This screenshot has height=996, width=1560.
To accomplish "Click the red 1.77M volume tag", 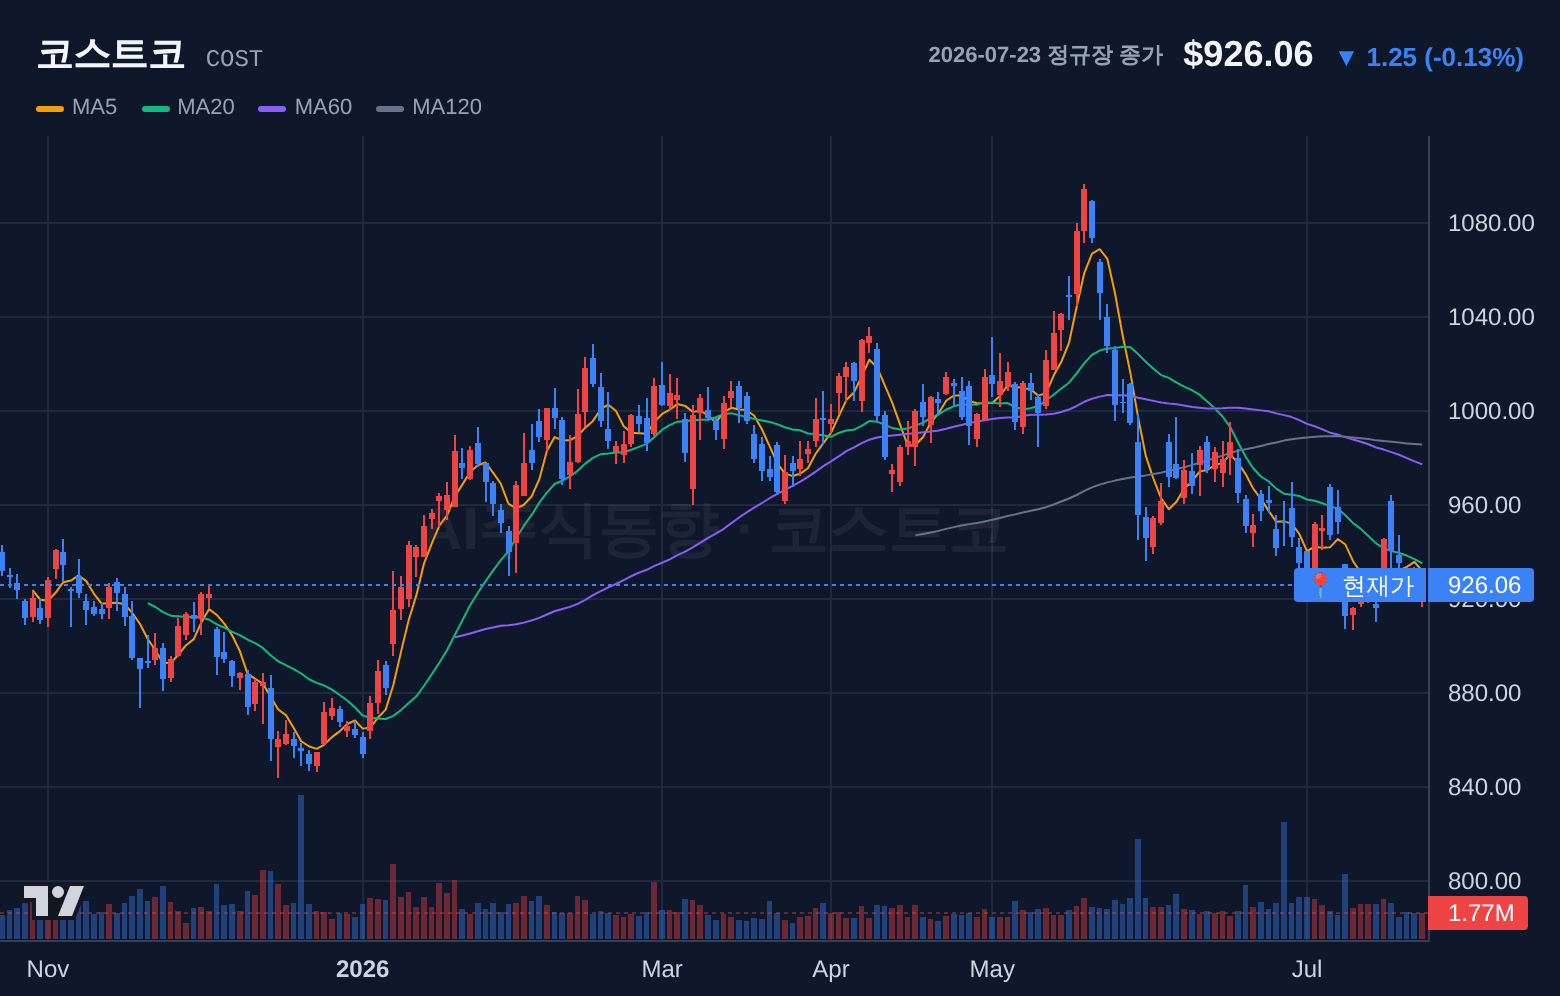I will [x=1478, y=913].
